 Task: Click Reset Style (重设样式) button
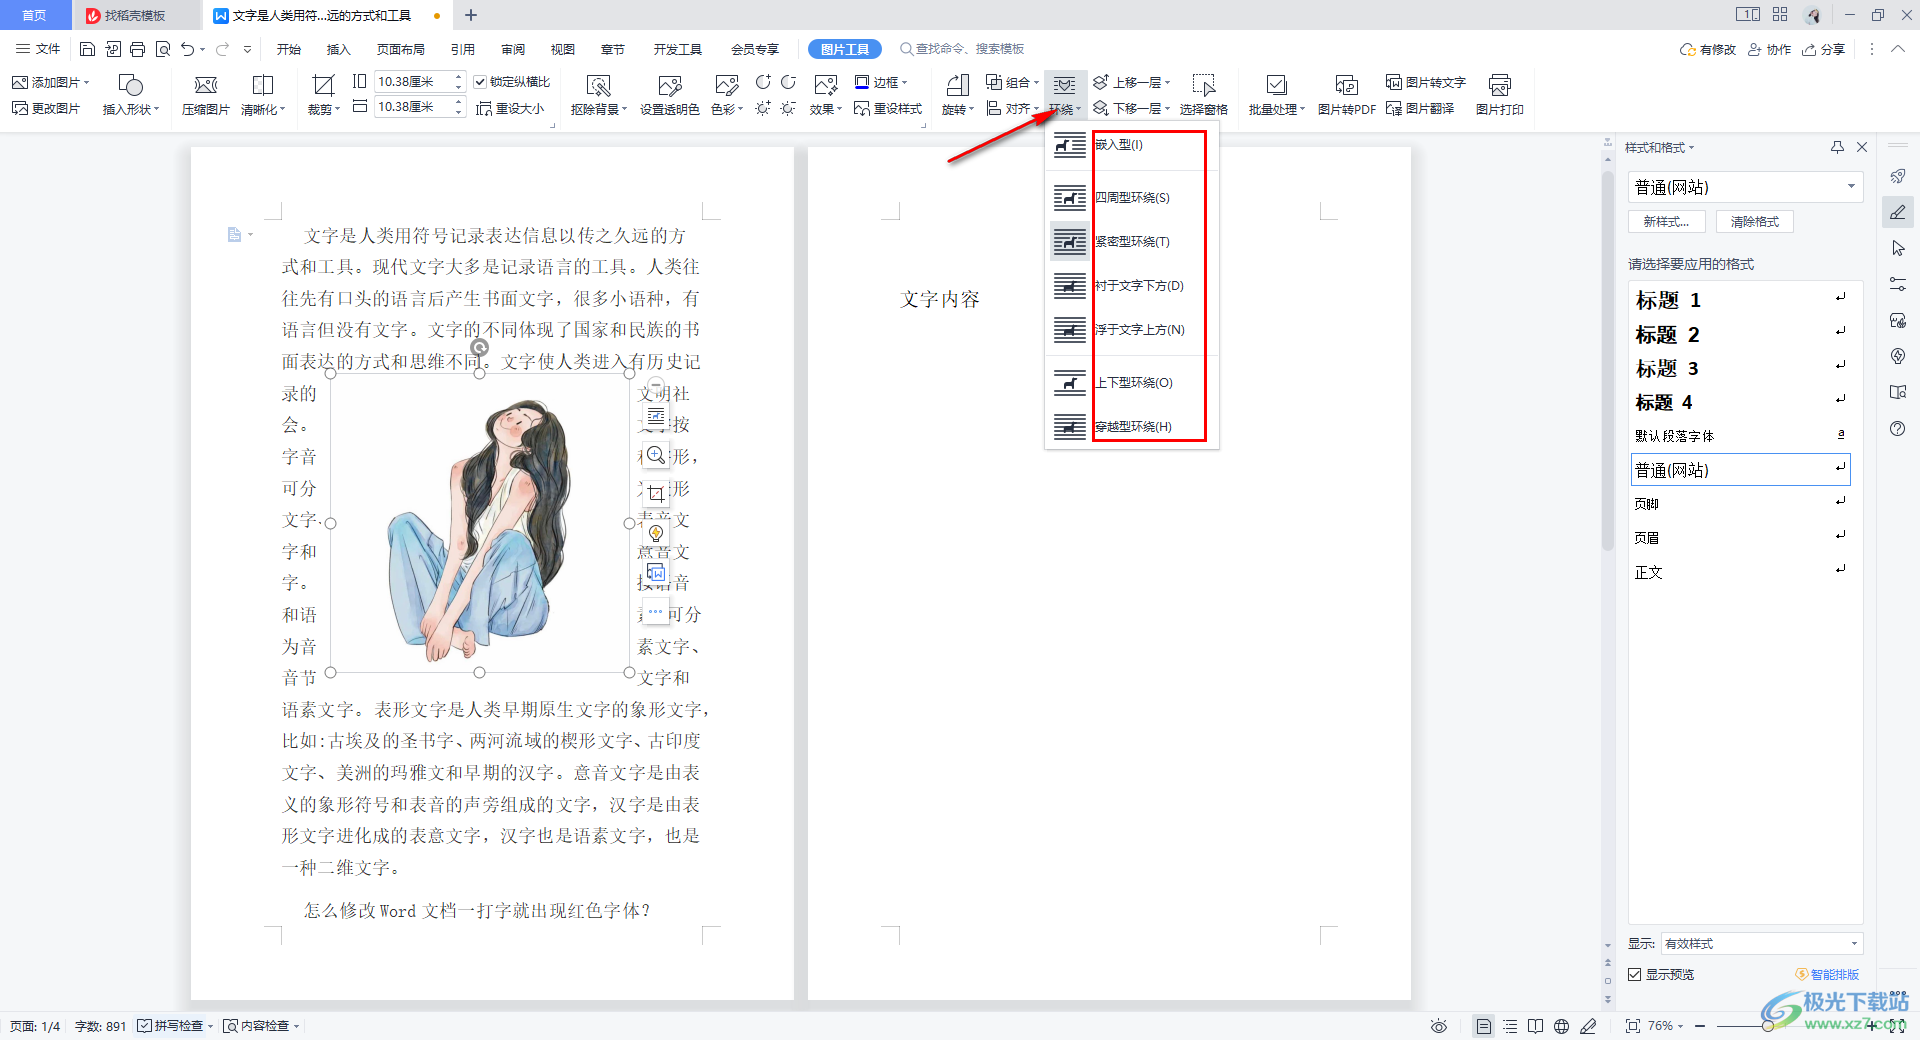point(888,108)
